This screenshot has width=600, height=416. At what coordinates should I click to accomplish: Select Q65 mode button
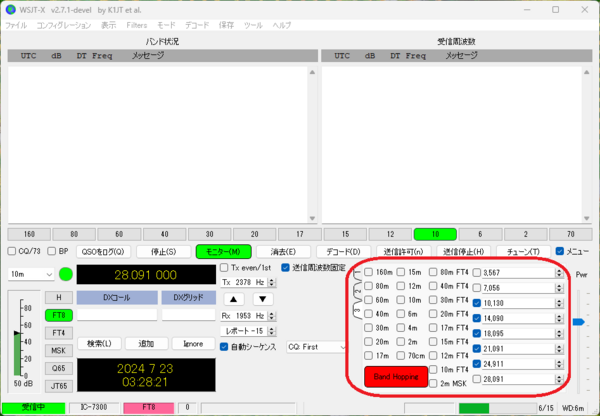59,368
